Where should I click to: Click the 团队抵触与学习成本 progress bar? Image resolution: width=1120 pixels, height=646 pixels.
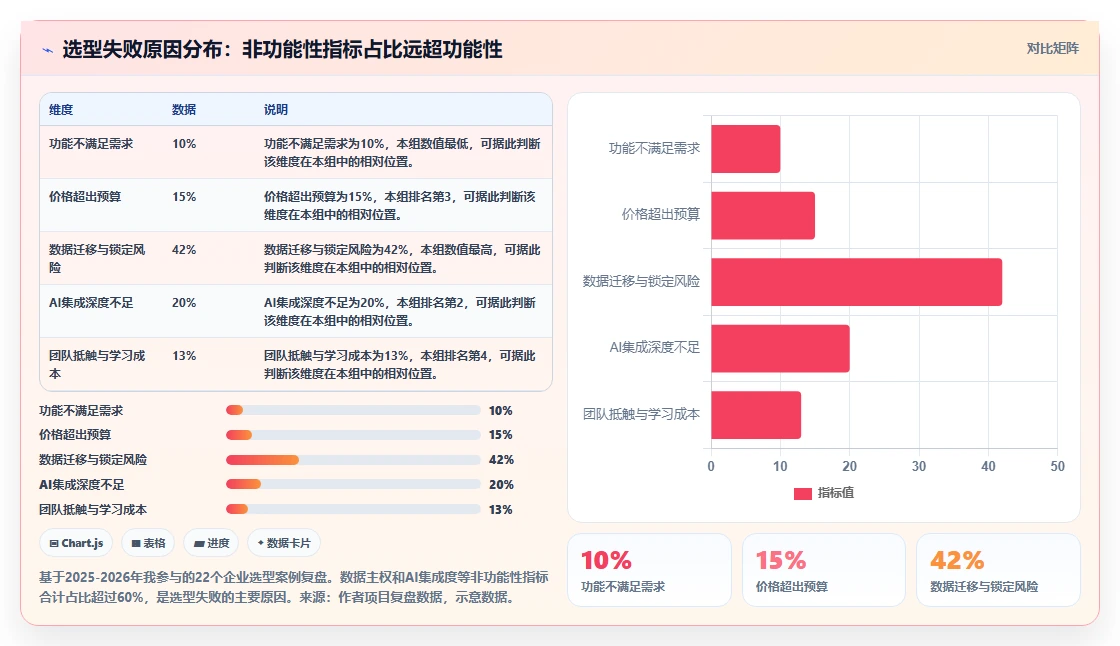coord(353,510)
